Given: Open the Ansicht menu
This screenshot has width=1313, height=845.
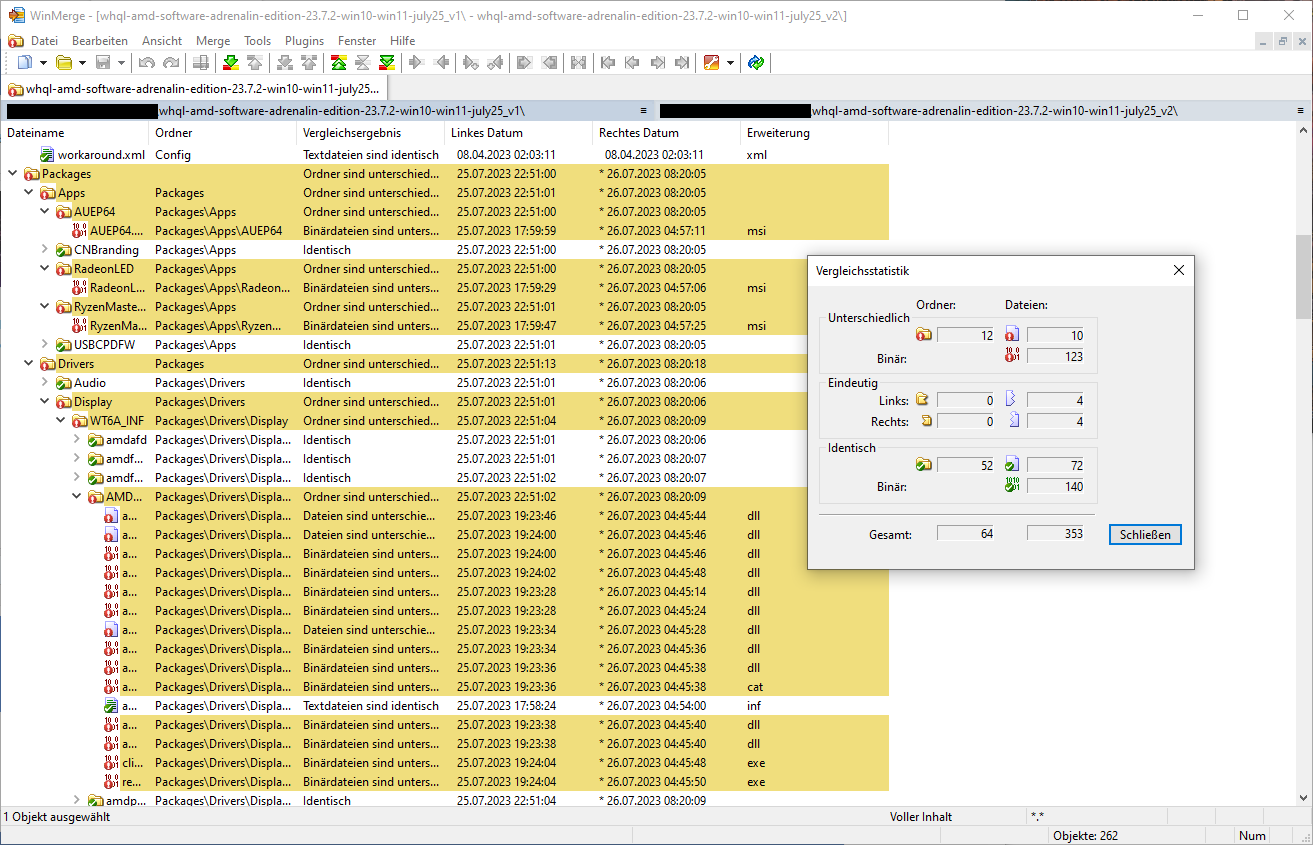Looking at the screenshot, I should click(162, 41).
